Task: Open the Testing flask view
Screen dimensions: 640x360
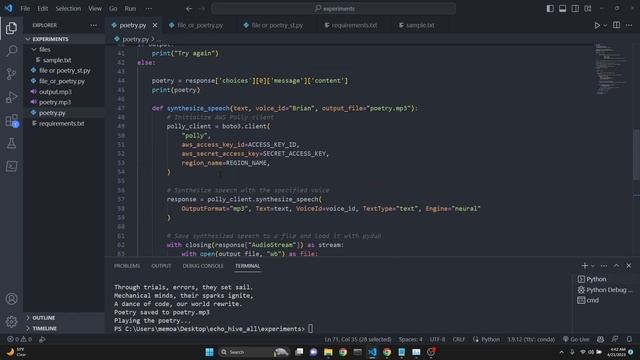Action: pos(11,143)
